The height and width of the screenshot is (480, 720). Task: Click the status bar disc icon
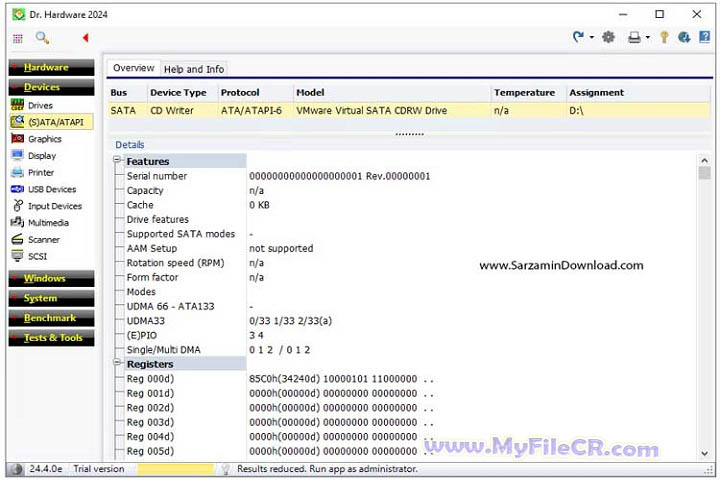(x=17, y=469)
